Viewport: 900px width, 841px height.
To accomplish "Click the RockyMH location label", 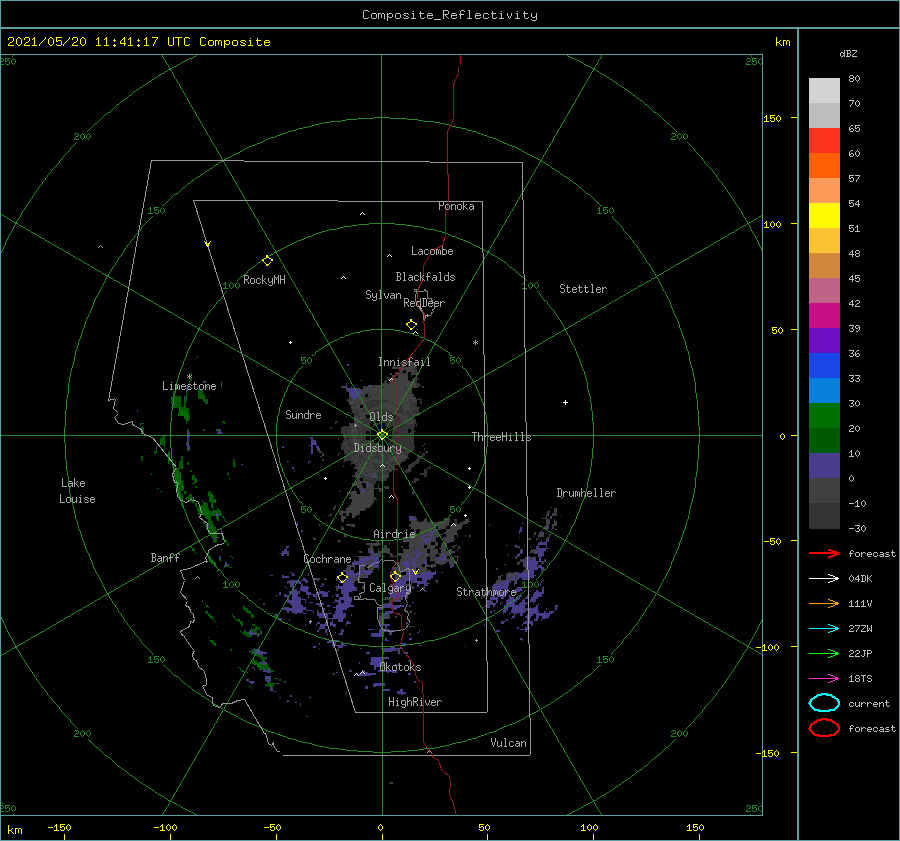I will pyautogui.click(x=264, y=280).
